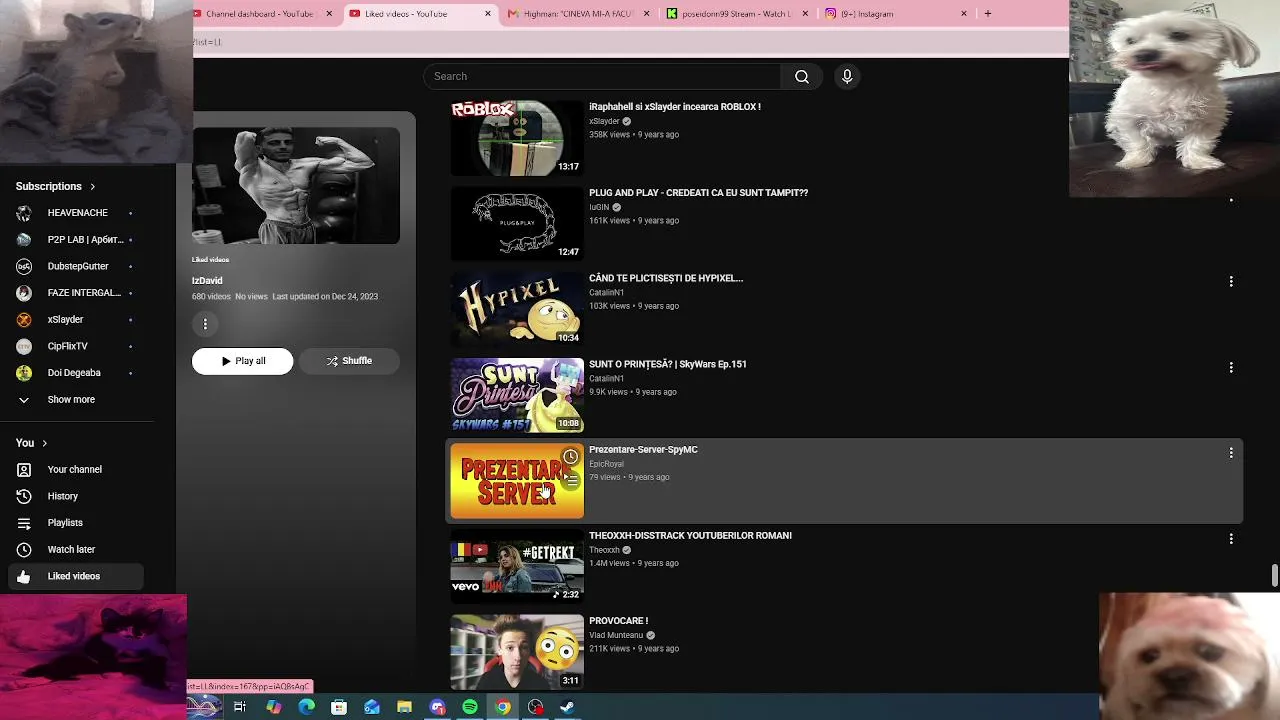Open Task View on the taskbar
This screenshot has height=720, width=1280.
(x=240, y=707)
